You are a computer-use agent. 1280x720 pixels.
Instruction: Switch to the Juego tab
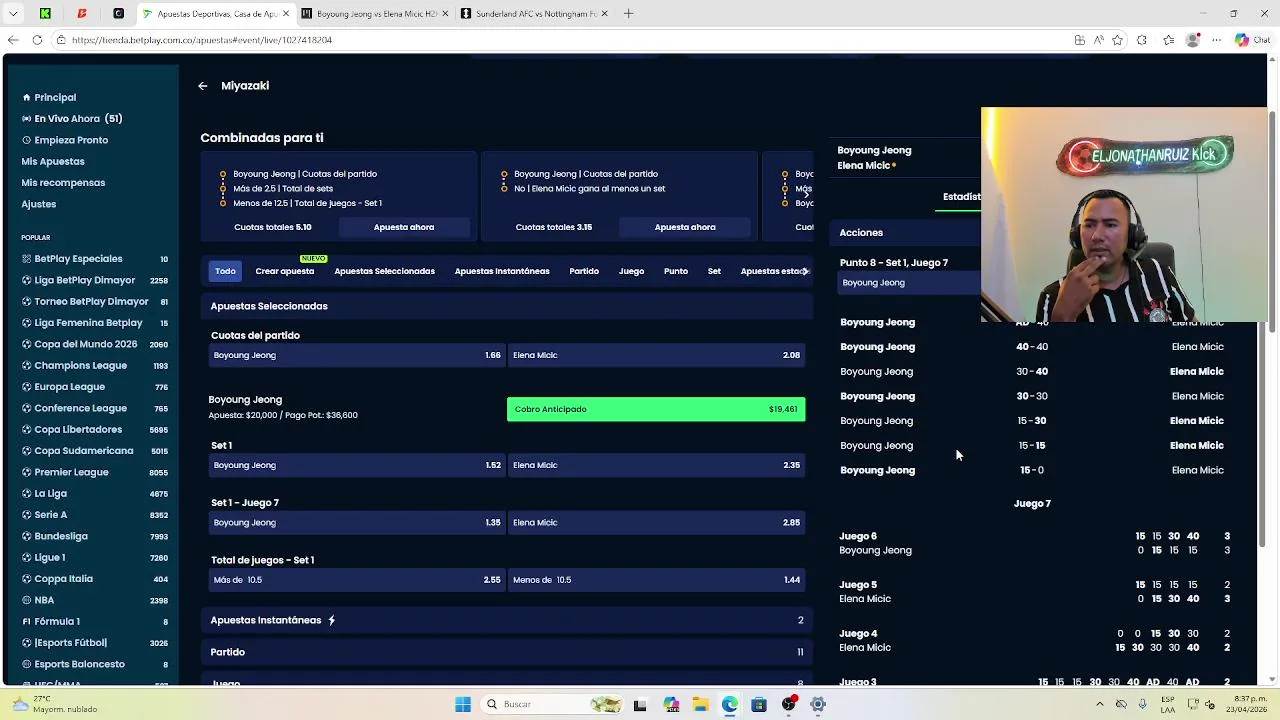point(631,271)
